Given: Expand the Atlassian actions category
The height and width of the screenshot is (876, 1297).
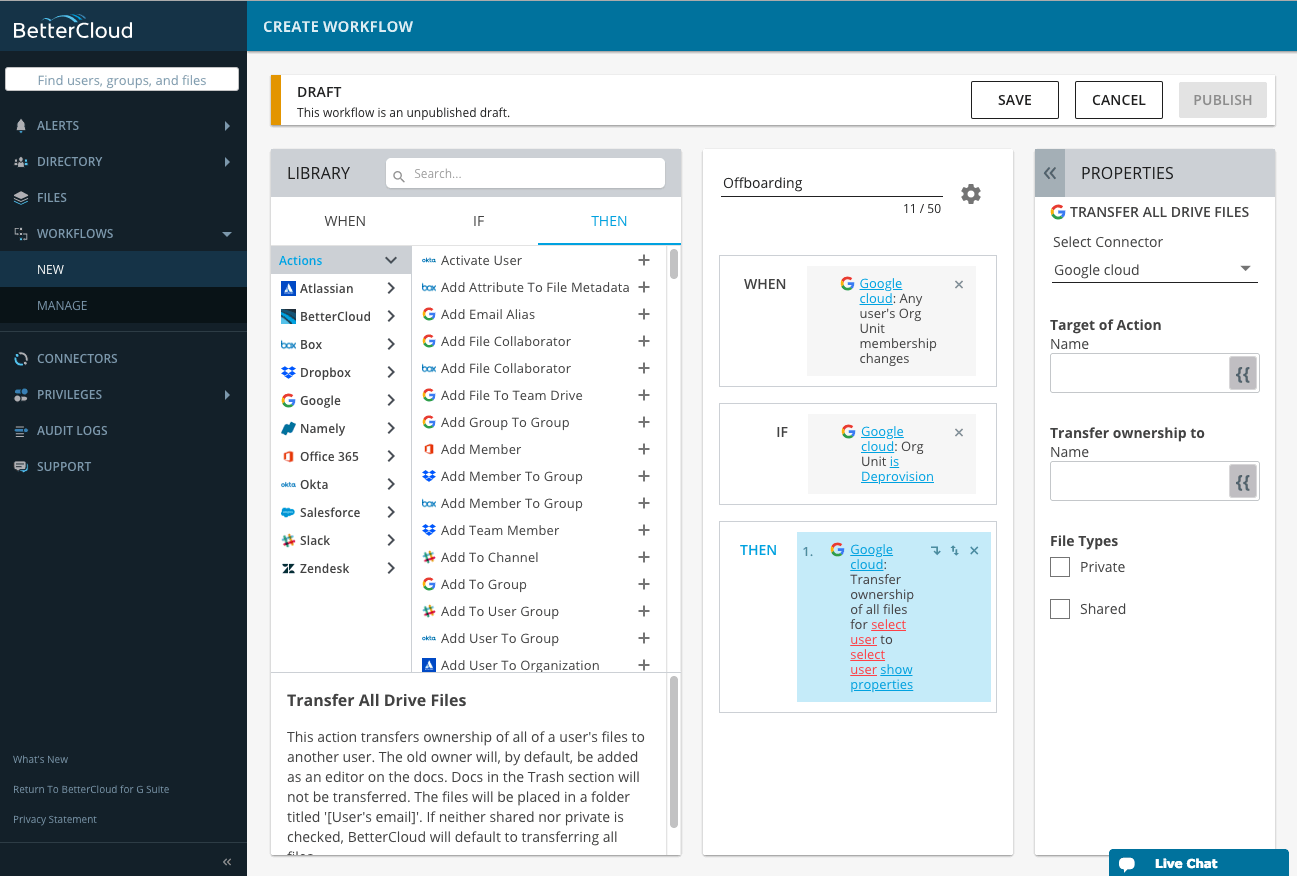Looking at the screenshot, I should (391, 288).
